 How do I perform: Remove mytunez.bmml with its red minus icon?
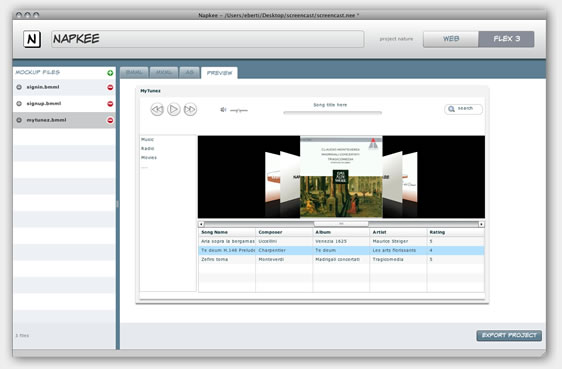click(x=110, y=120)
